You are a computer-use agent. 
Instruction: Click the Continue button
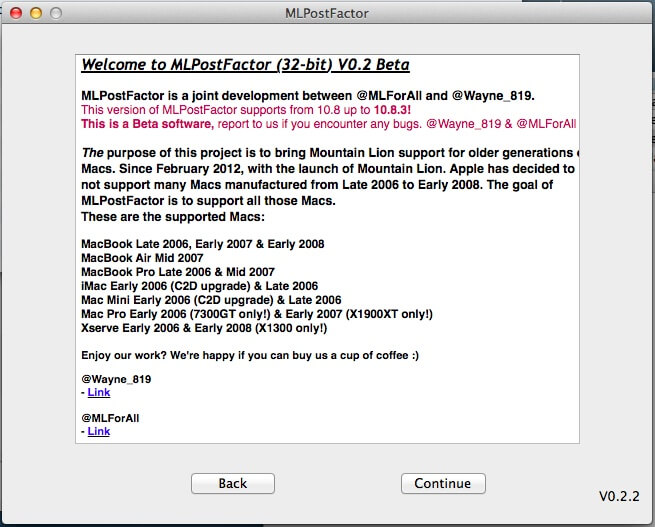pyautogui.click(x=443, y=483)
